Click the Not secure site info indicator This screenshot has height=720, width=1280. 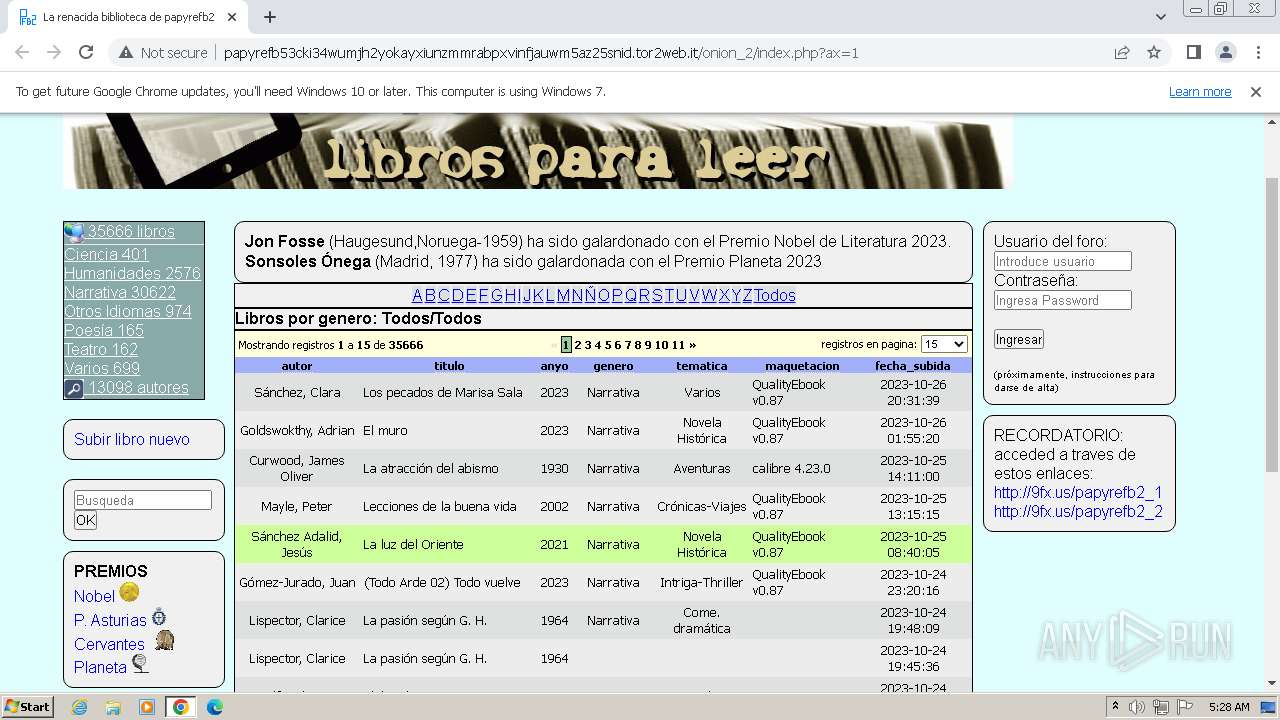coord(163,53)
